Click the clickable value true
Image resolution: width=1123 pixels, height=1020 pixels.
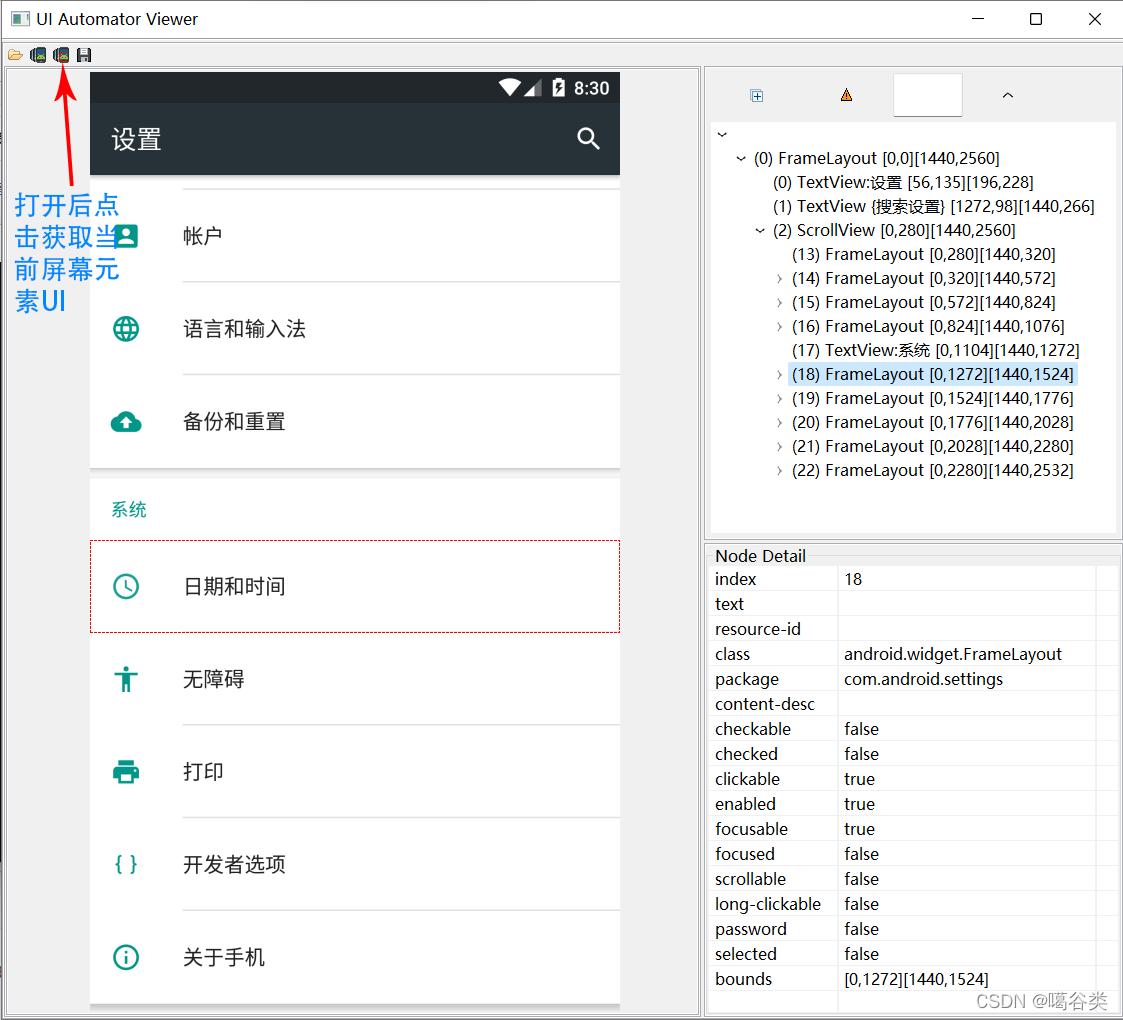[859, 779]
